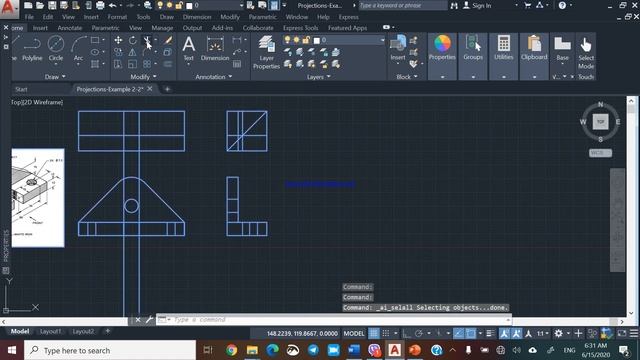Expand the Block panel
The image size is (640, 360).
pyautogui.click(x=407, y=77)
